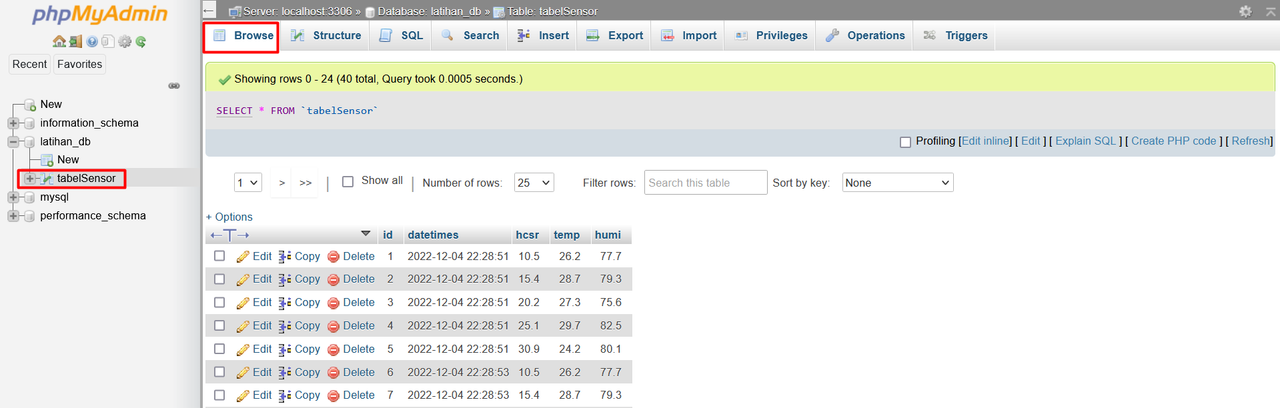The height and width of the screenshot is (408, 1280).
Task: Click the Refresh link
Action: 1251,142
